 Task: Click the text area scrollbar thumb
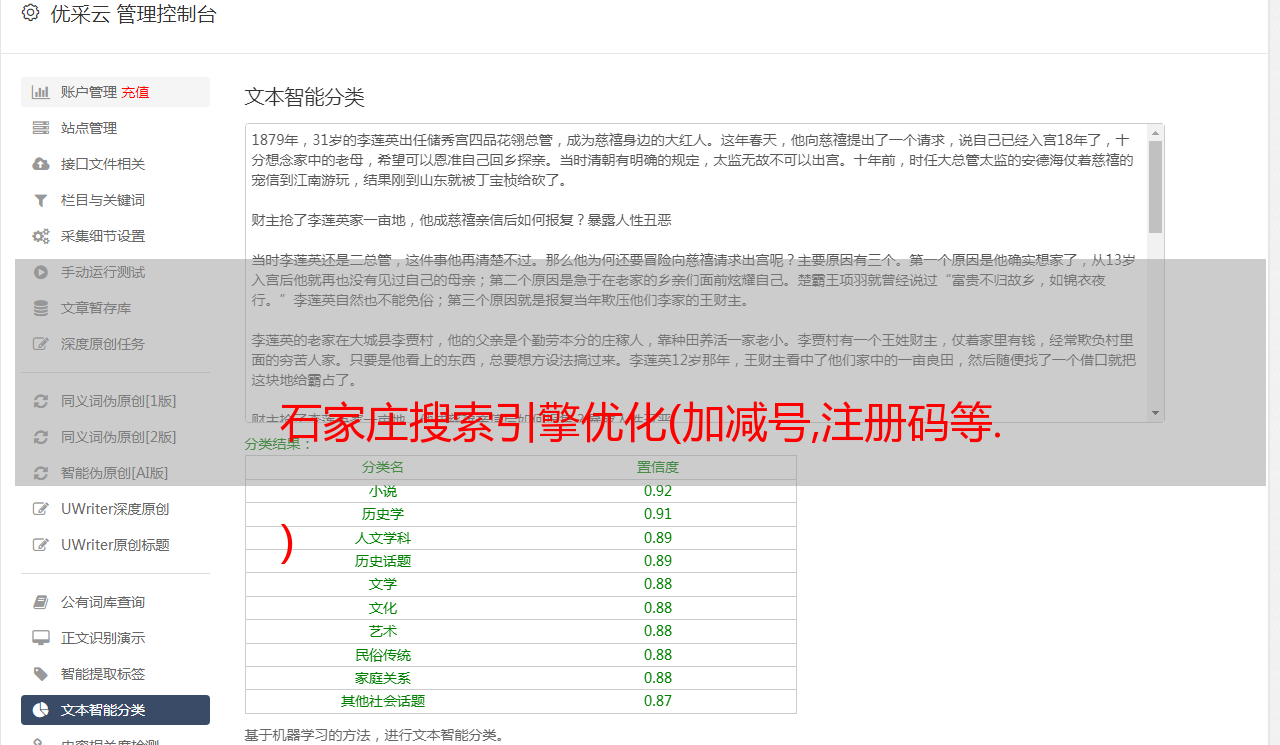click(1156, 186)
